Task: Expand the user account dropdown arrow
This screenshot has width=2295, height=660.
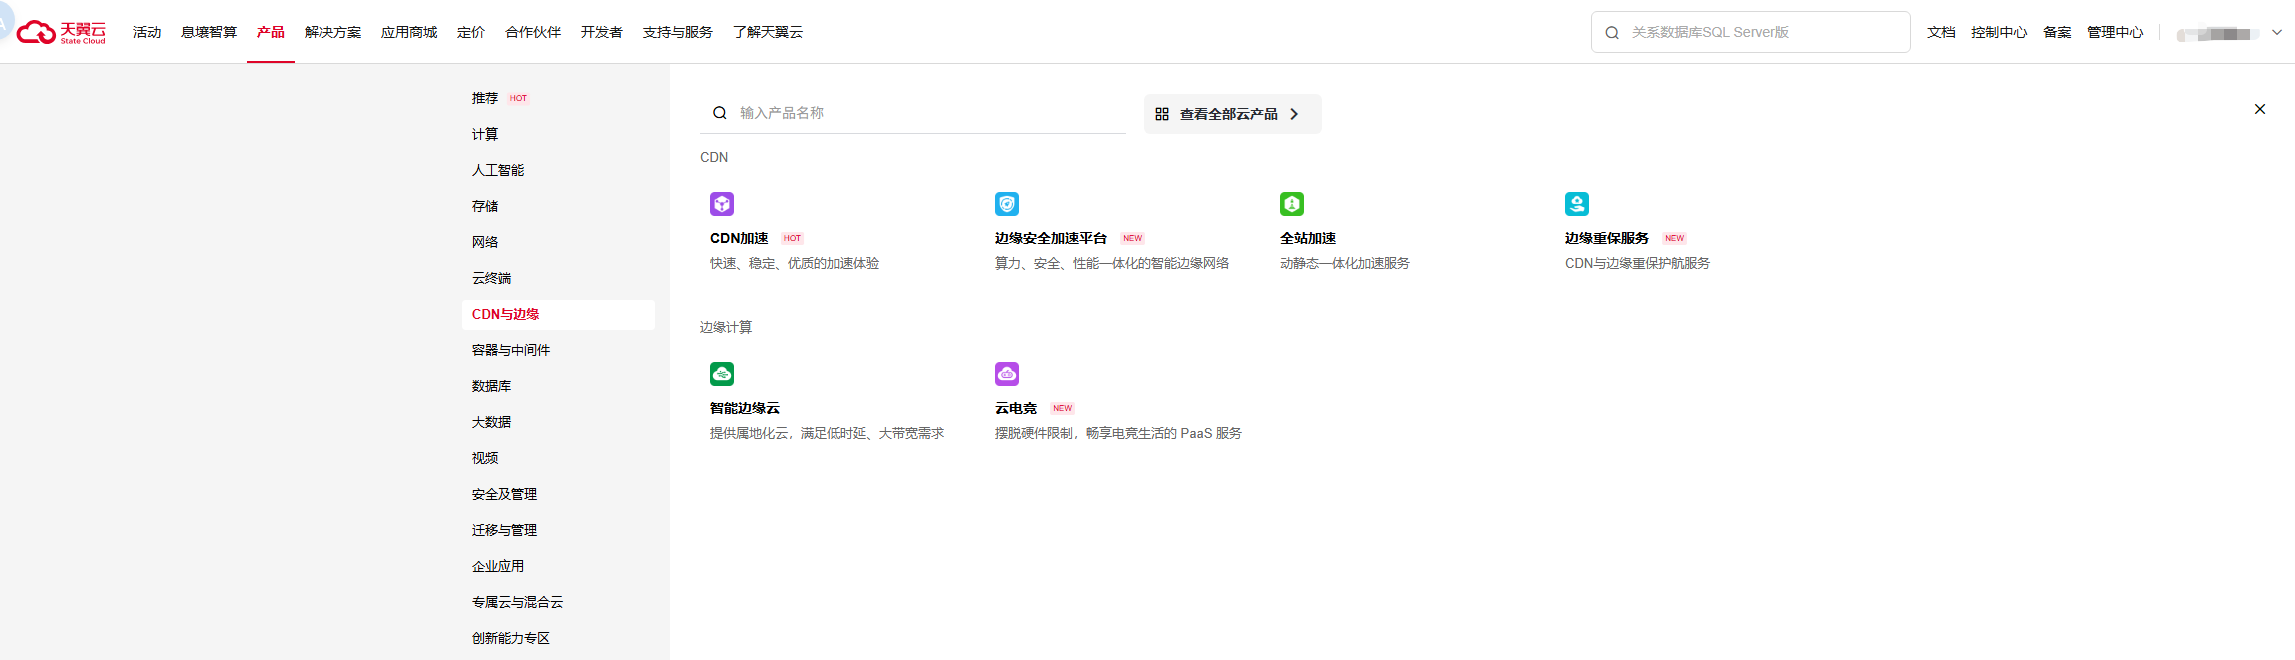Action: (x=2277, y=32)
